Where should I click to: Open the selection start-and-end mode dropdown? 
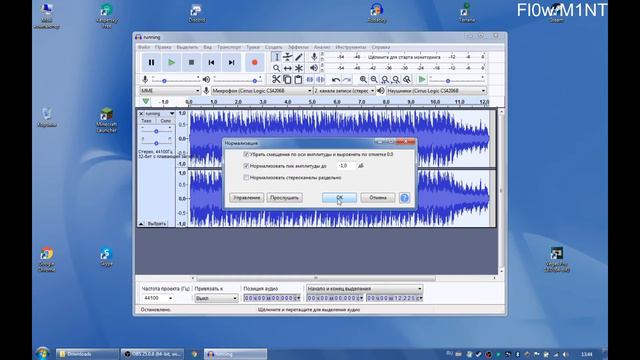point(364,289)
